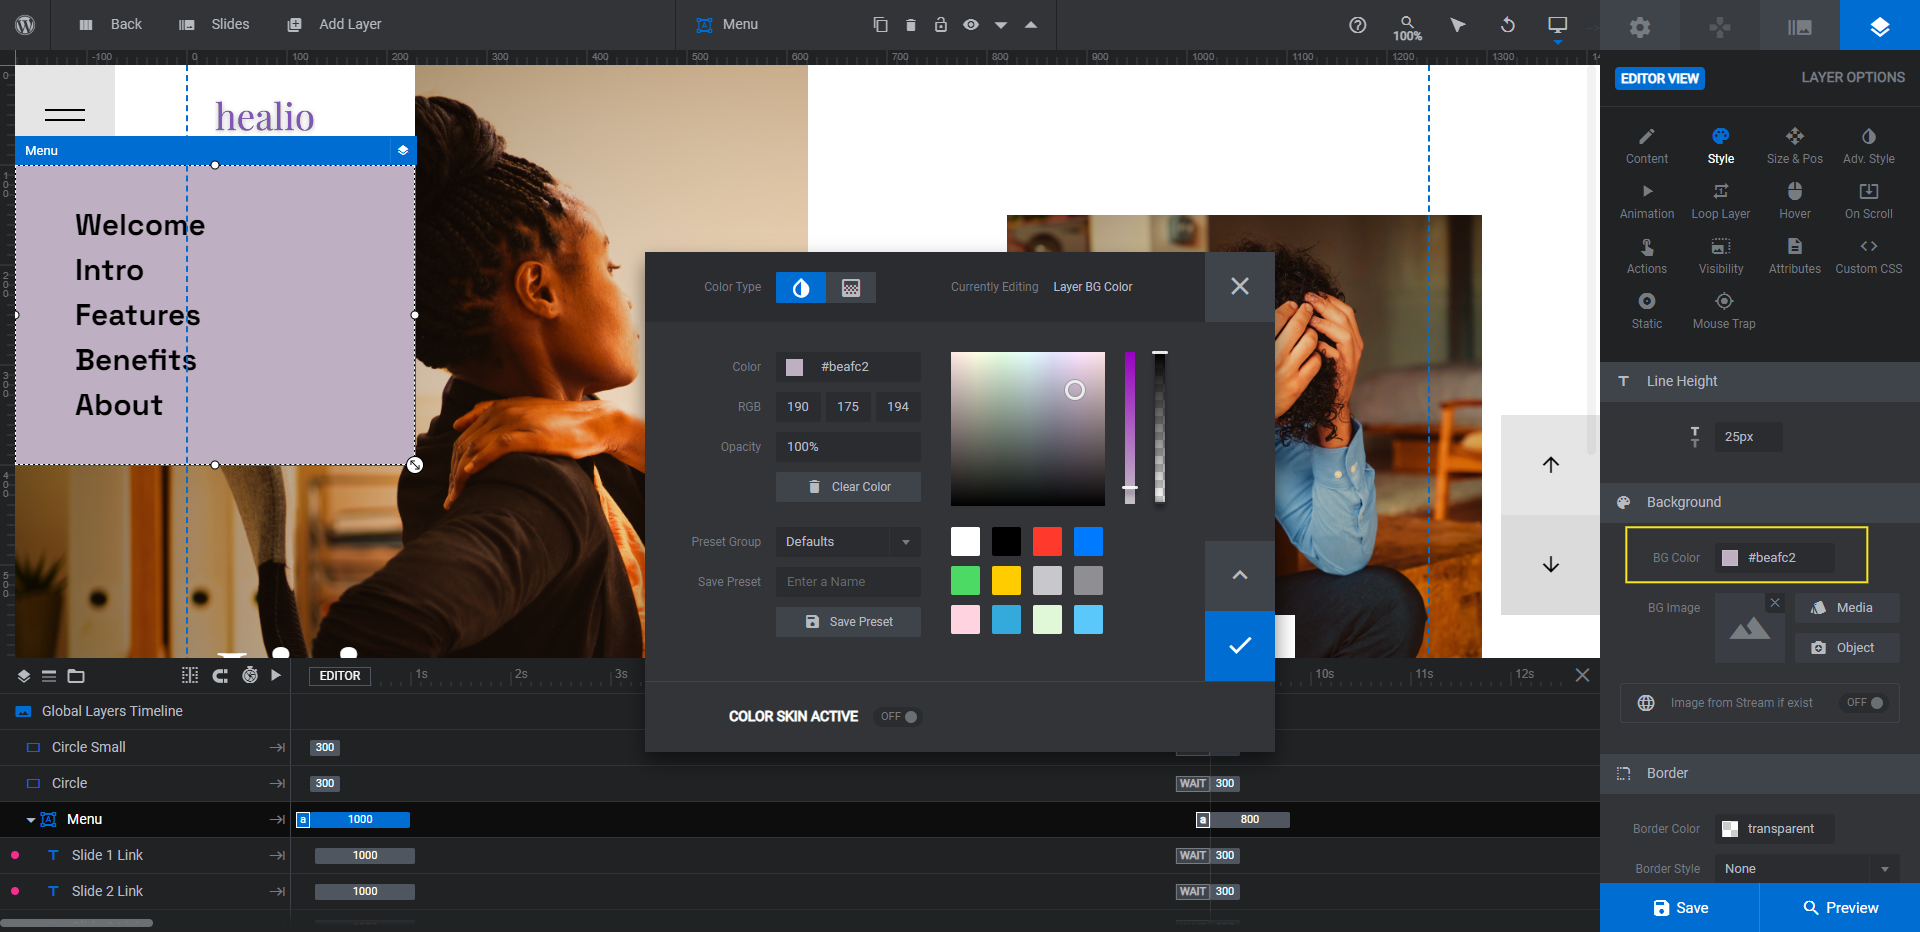Select gradient color type icon
The height and width of the screenshot is (932, 1920).
click(x=851, y=288)
